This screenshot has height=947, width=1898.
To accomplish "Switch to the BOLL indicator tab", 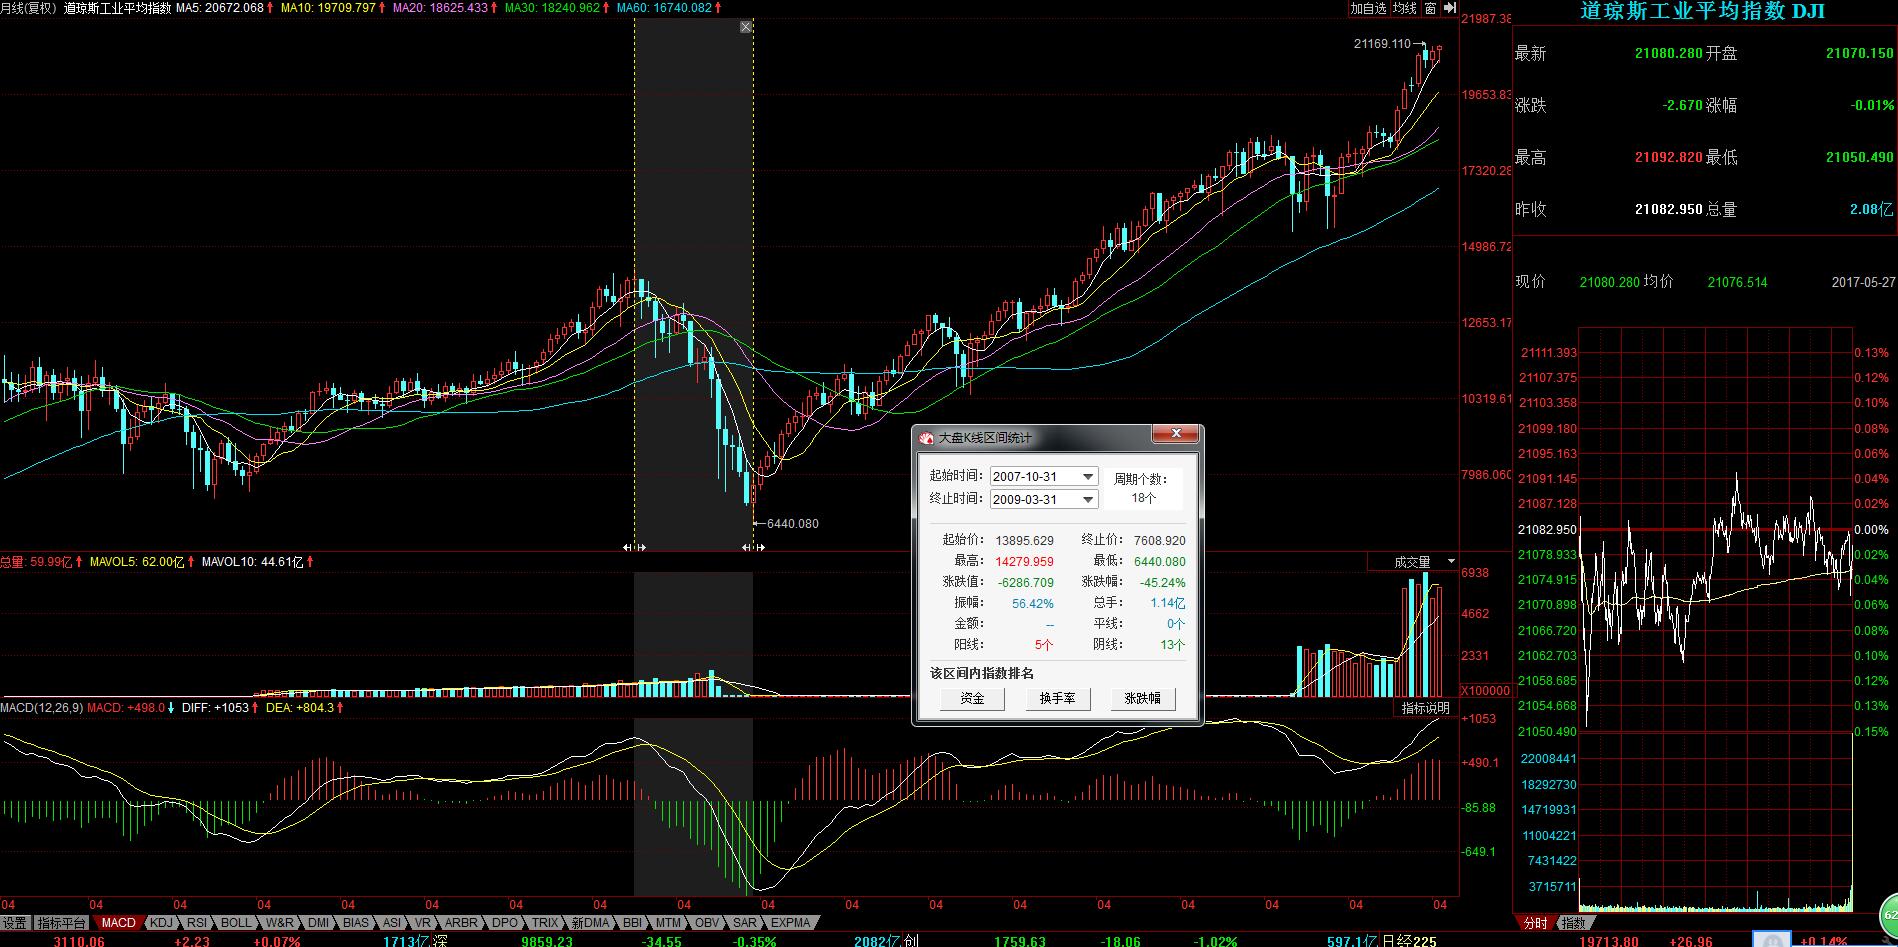I will (236, 923).
